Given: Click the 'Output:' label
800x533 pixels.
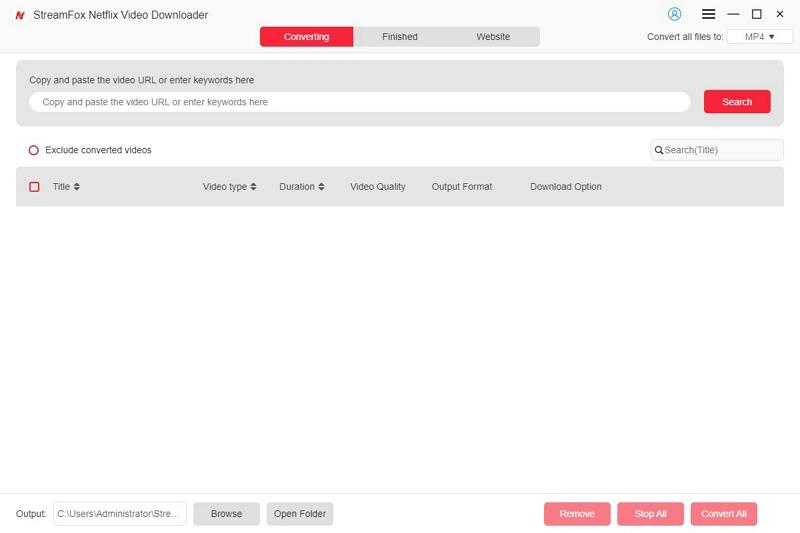Looking at the screenshot, I should 31,514.
